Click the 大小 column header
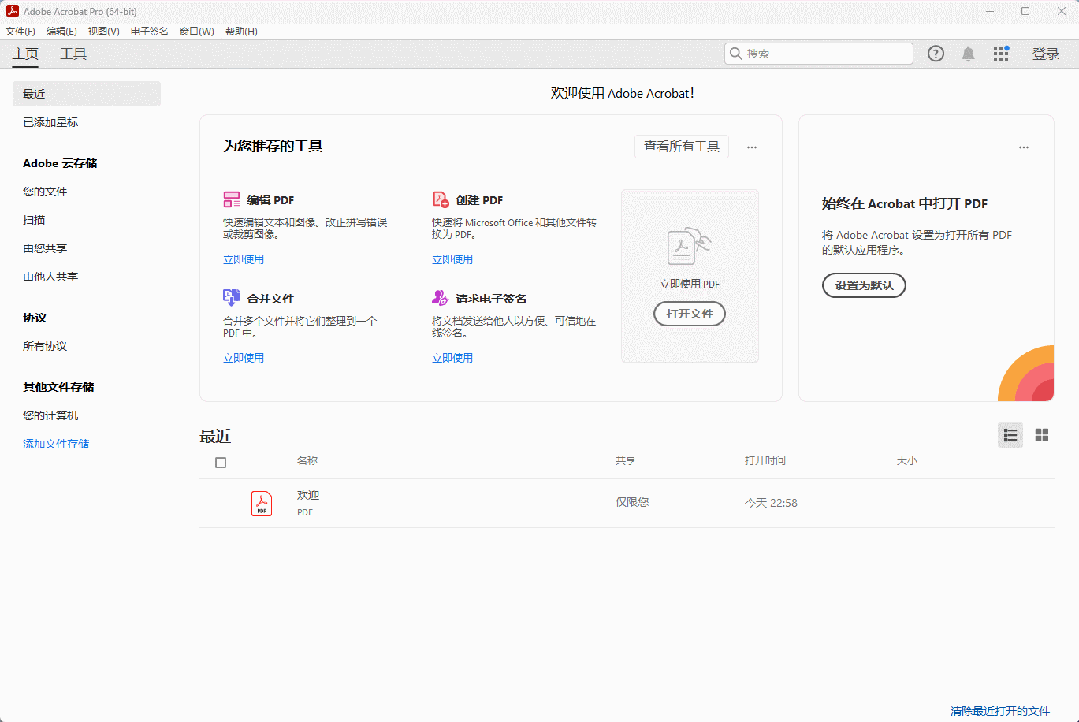This screenshot has width=1079, height=722. tap(906, 460)
